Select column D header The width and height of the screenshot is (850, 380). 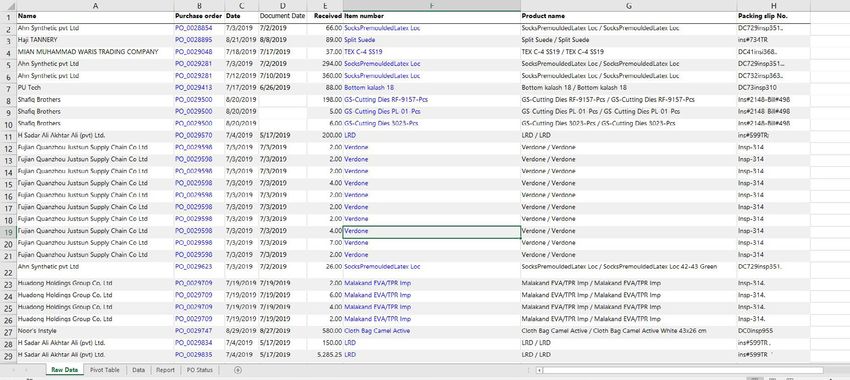tap(282, 5)
